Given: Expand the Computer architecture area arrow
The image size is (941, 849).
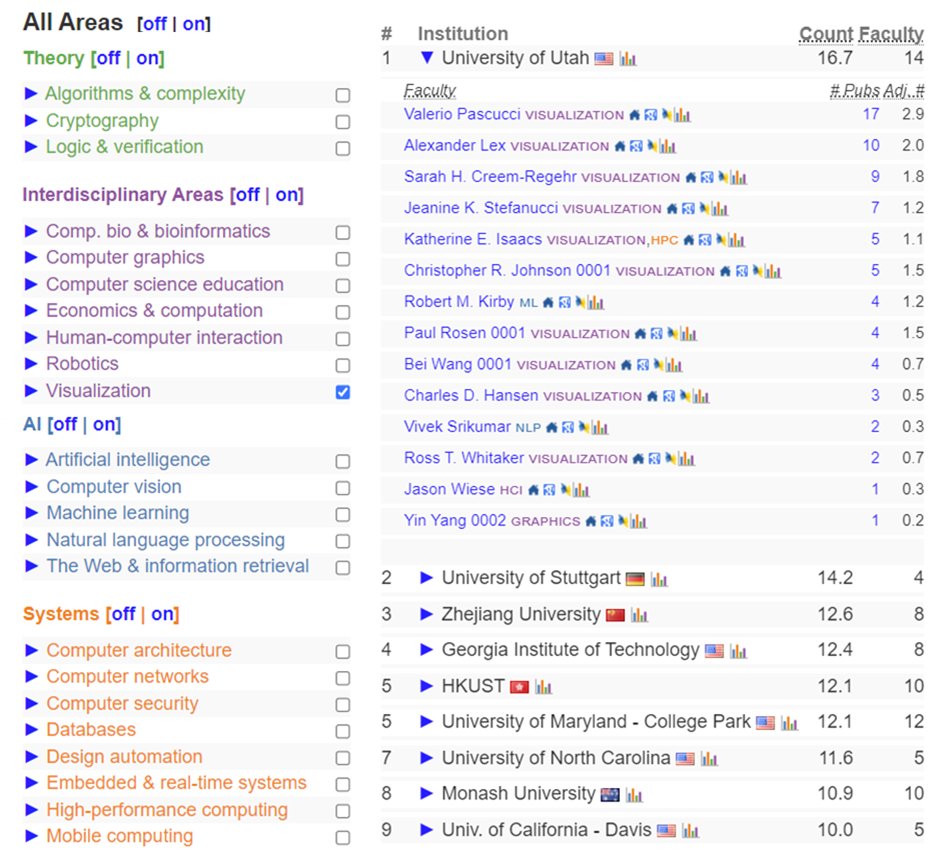Looking at the screenshot, I should pyautogui.click(x=31, y=650).
